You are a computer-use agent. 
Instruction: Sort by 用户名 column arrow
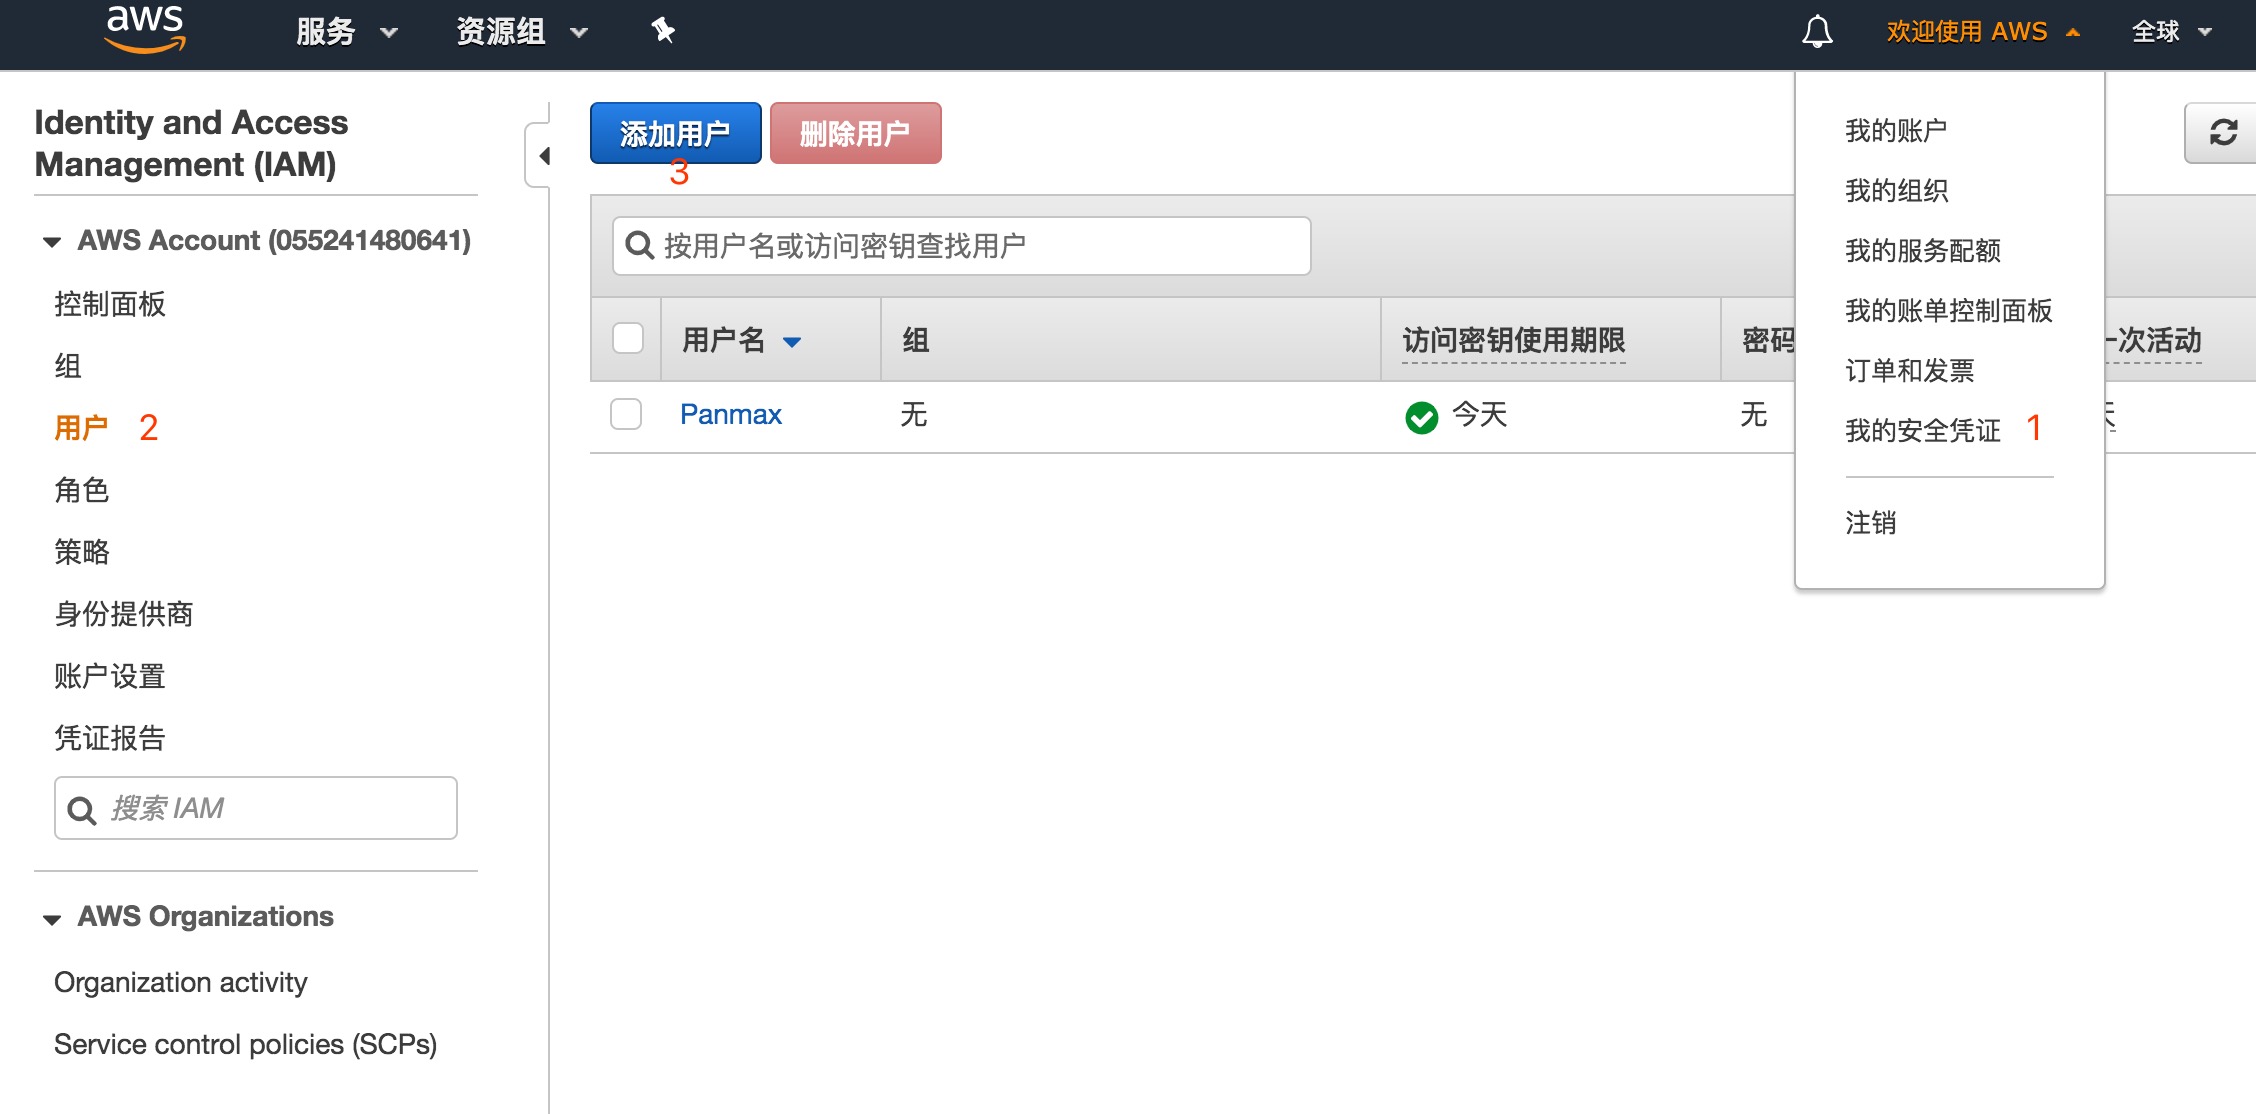coord(792,342)
